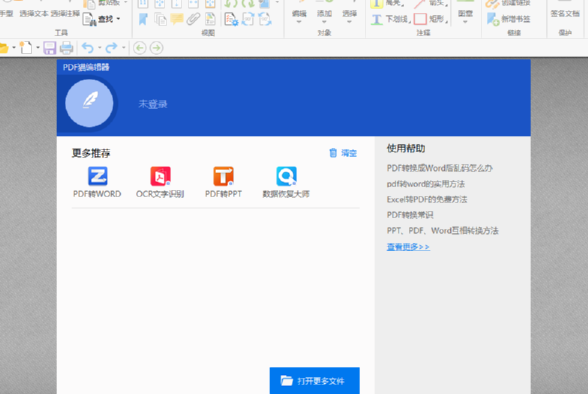Expand the 查找 find dropdown arrow

point(118,19)
